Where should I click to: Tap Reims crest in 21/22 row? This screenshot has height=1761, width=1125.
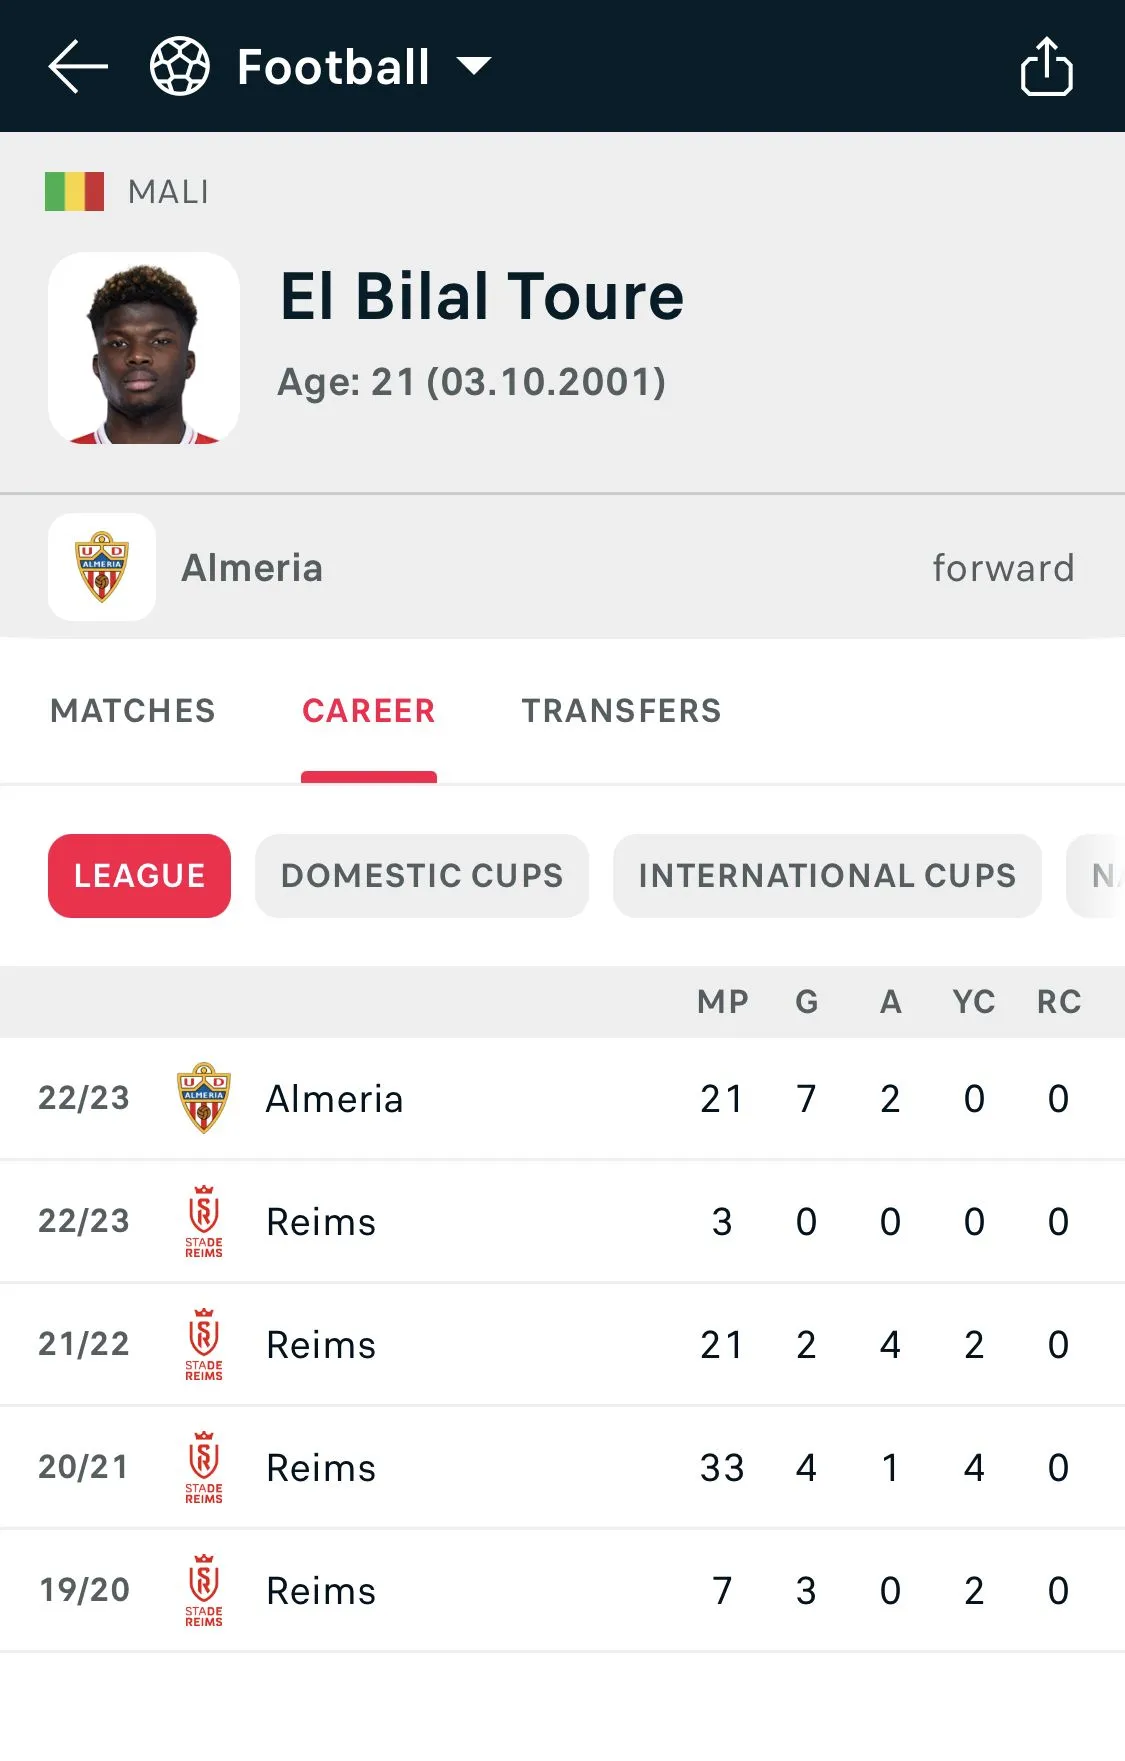pos(204,1344)
